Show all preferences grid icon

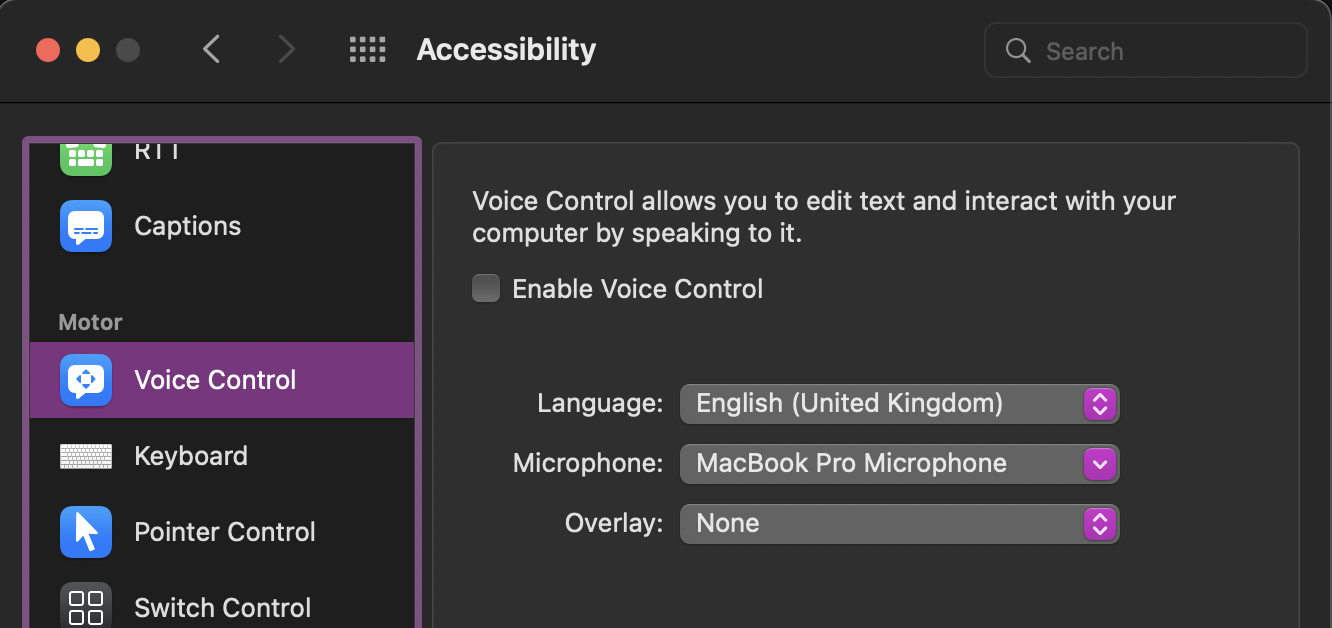point(367,50)
